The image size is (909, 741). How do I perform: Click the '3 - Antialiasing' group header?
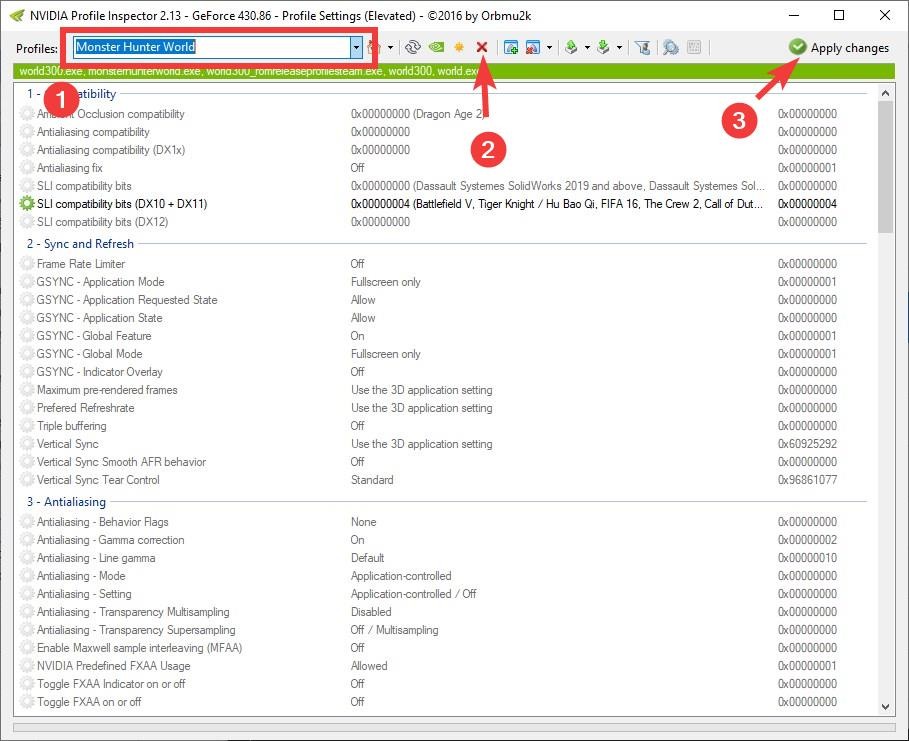[x=66, y=502]
